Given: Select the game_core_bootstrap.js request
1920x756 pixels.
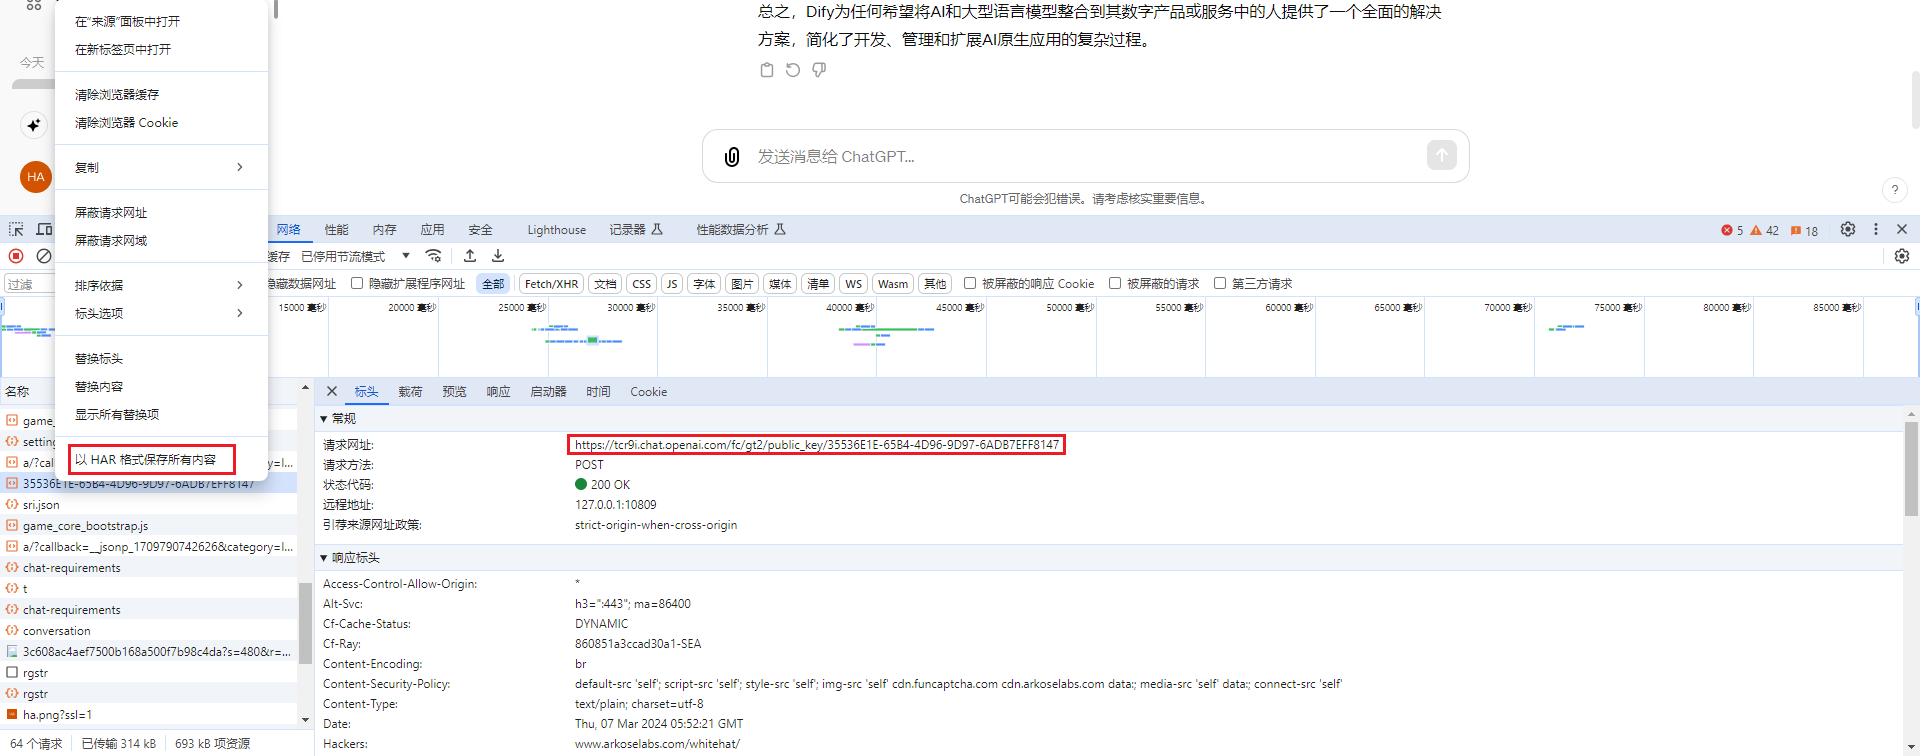Looking at the screenshot, I should (x=149, y=525).
